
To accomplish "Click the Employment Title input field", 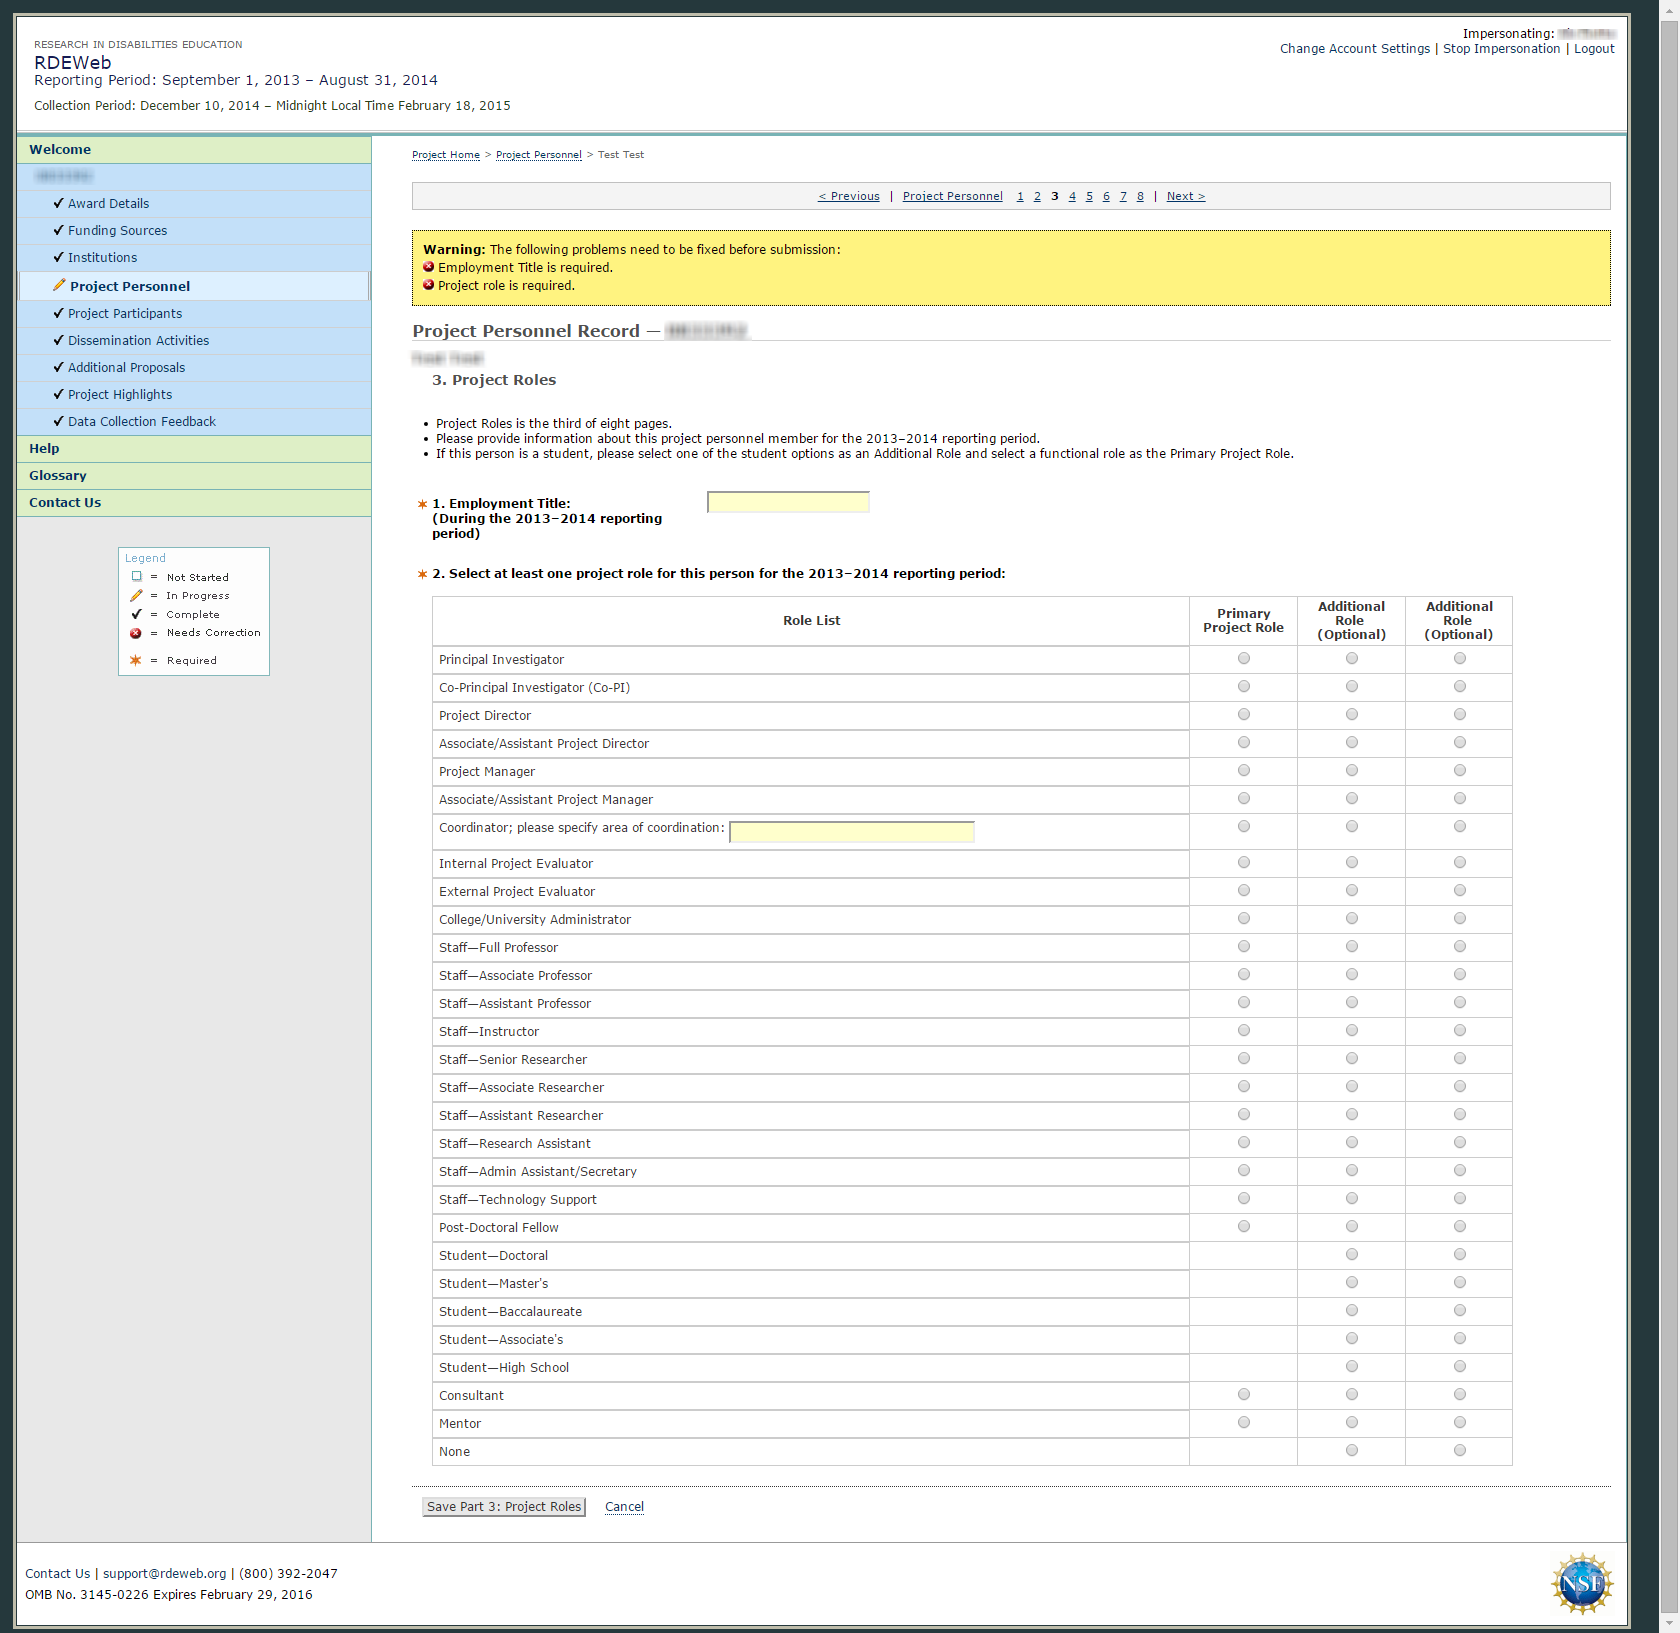I will click(788, 502).
